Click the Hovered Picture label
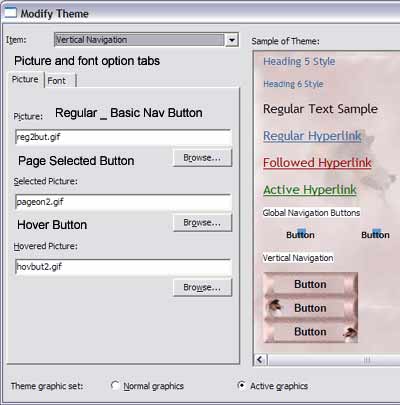 [45, 246]
